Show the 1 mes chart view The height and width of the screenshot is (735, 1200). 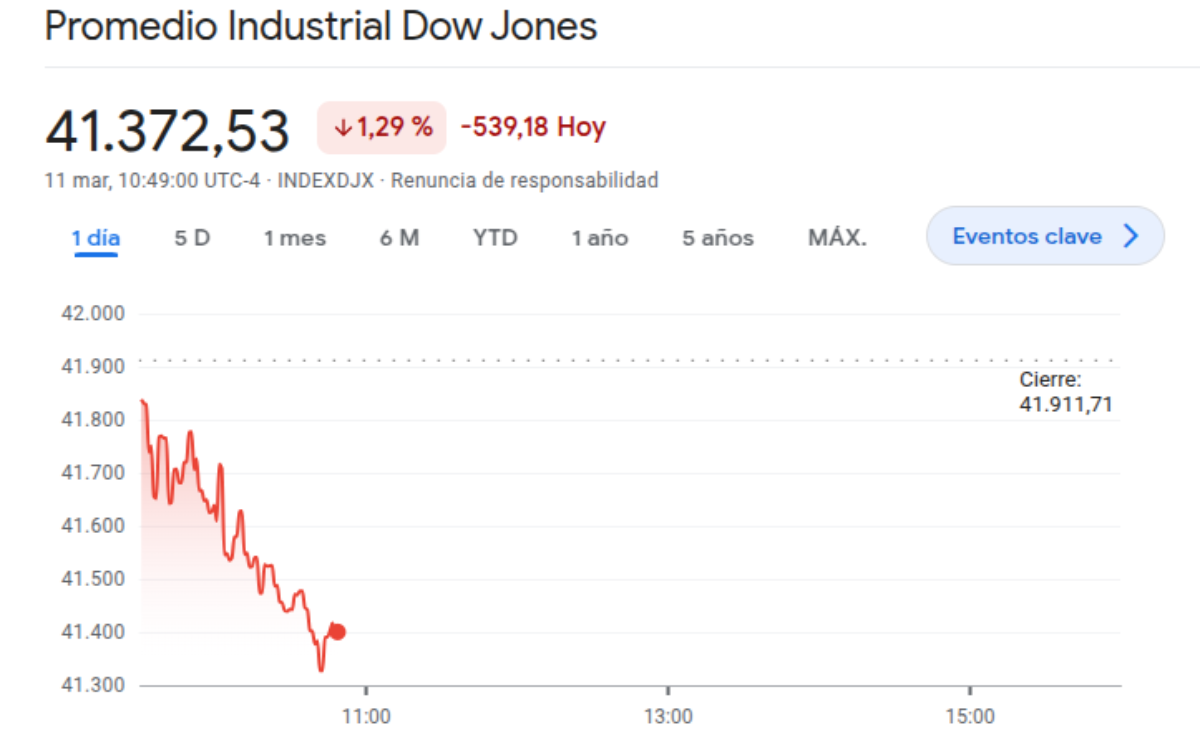[295, 238]
